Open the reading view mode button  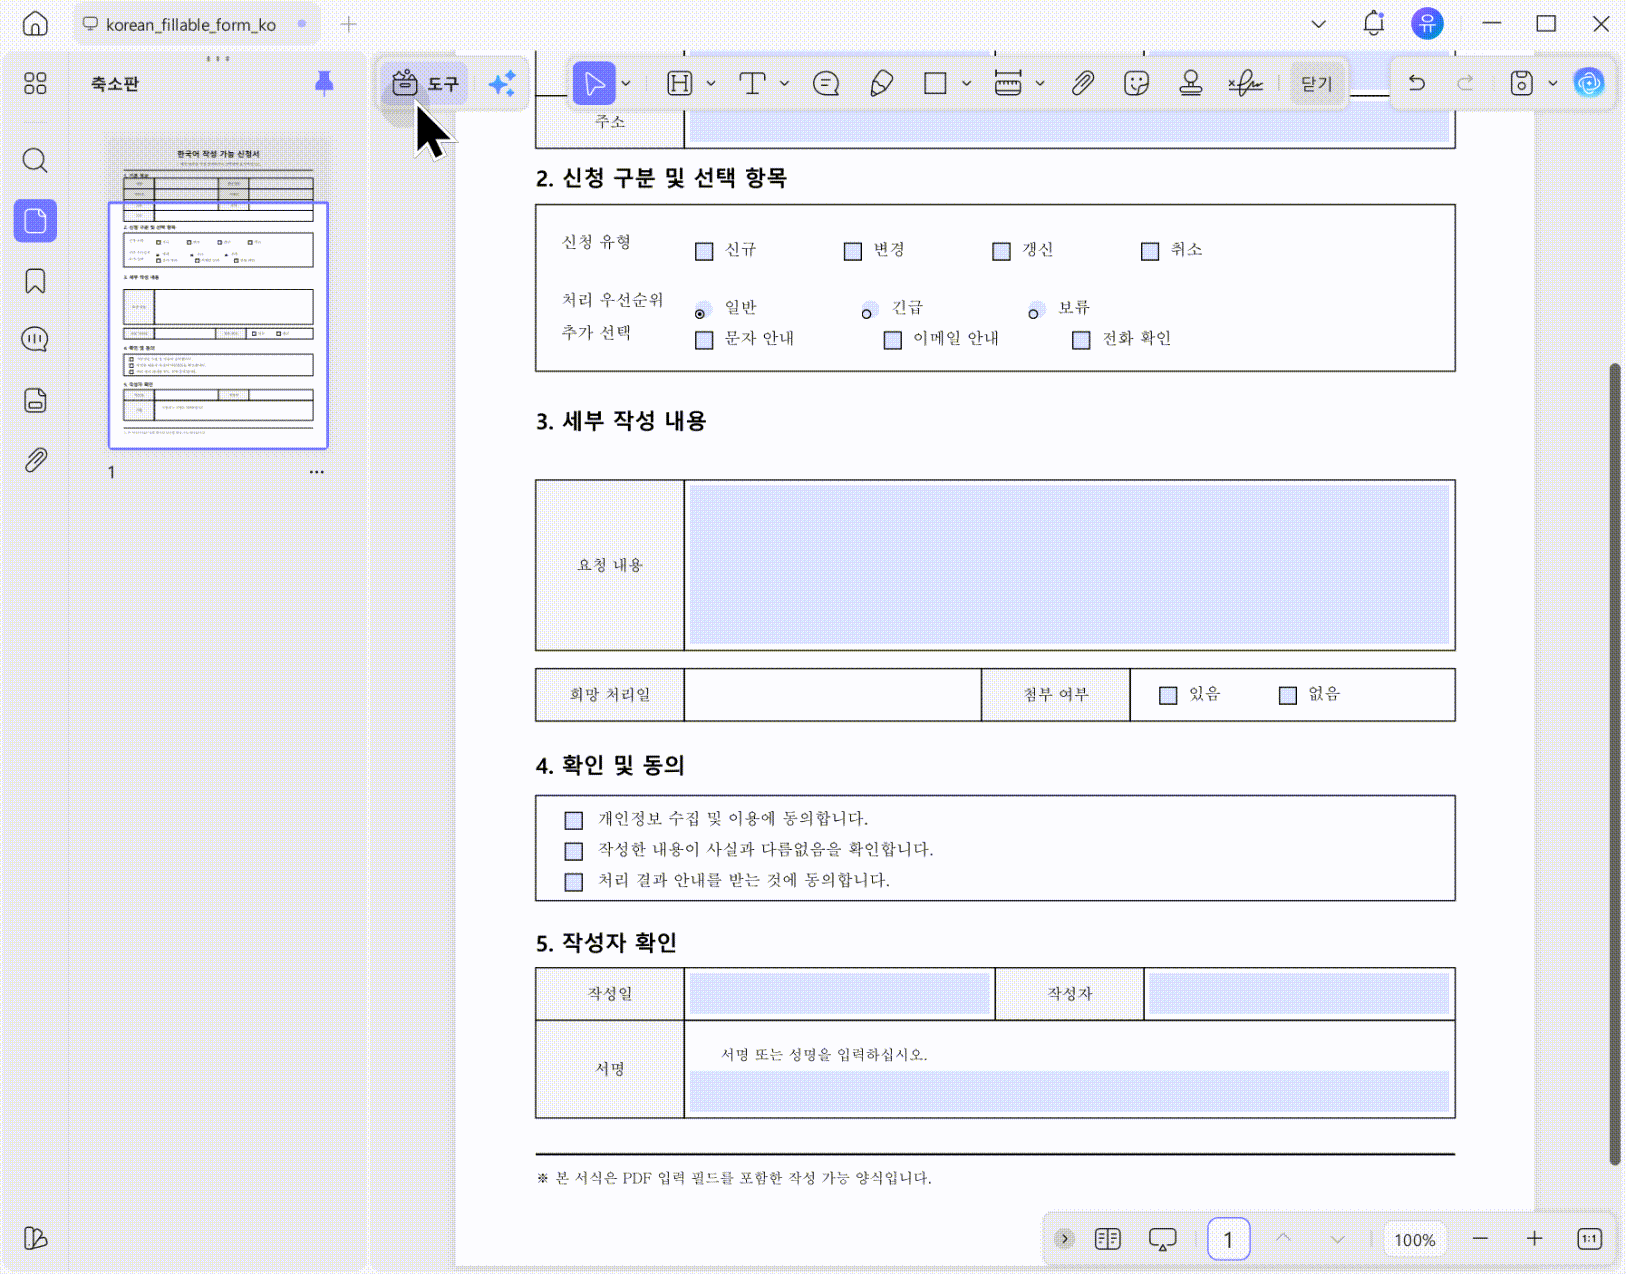coord(1108,1239)
